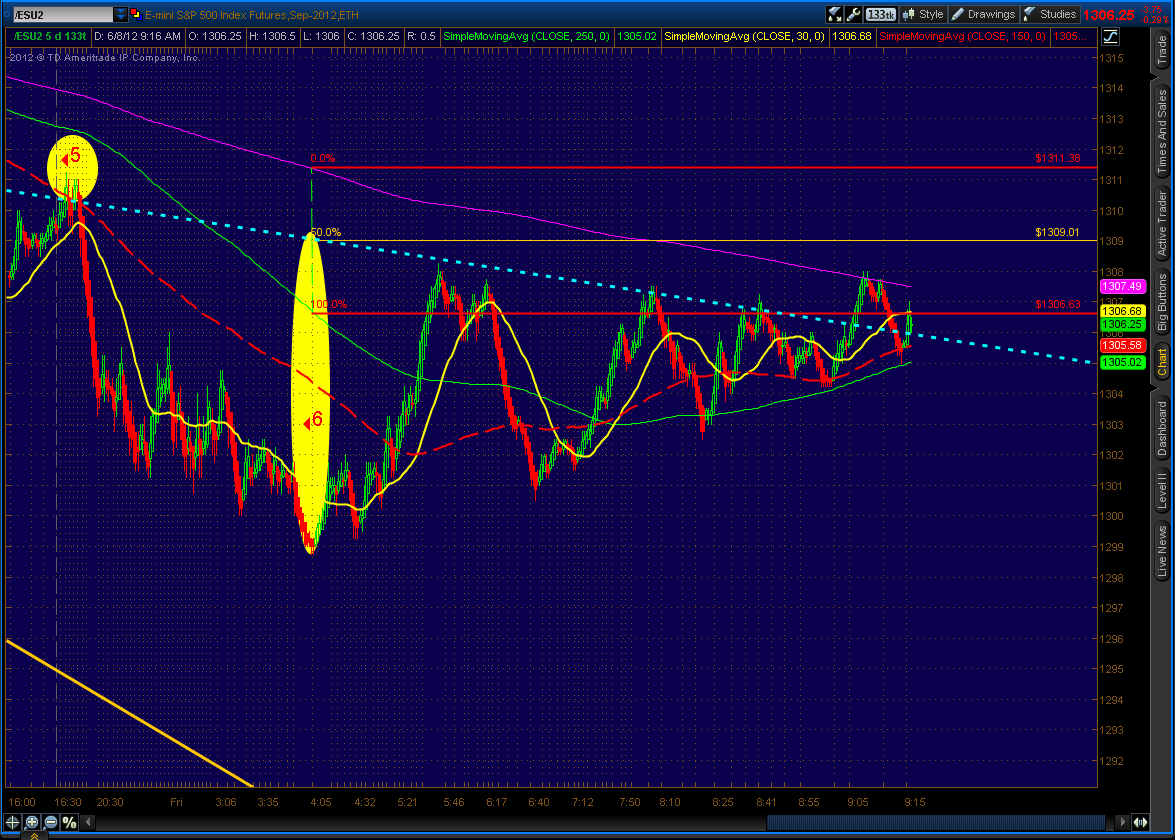The height and width of the screenshot is (840, 1175).
Task: Click the $1306.63 price level label
Action: (1057, 304)
